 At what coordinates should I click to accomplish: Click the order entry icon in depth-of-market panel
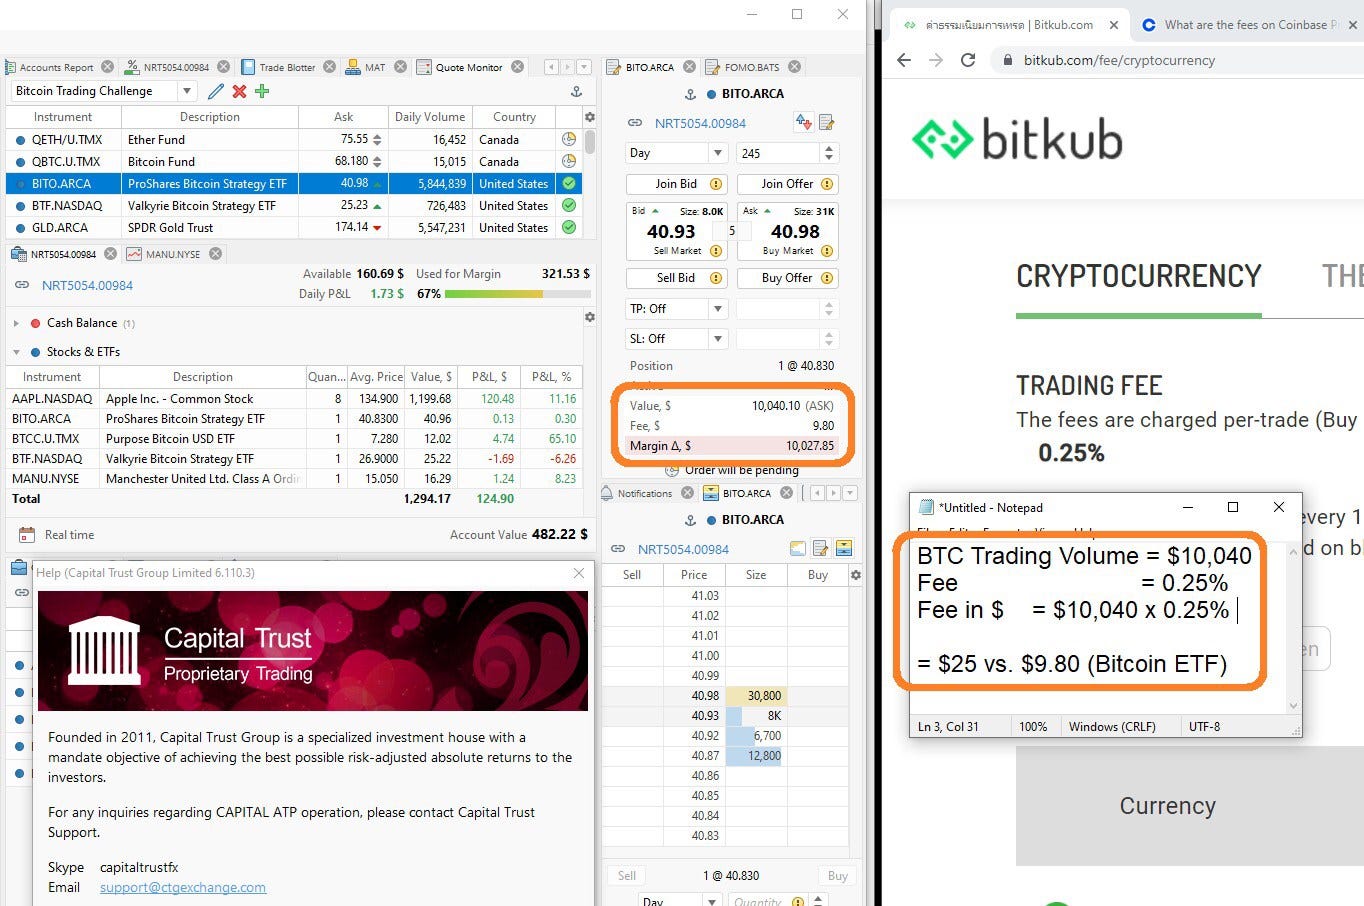(821, 548)
